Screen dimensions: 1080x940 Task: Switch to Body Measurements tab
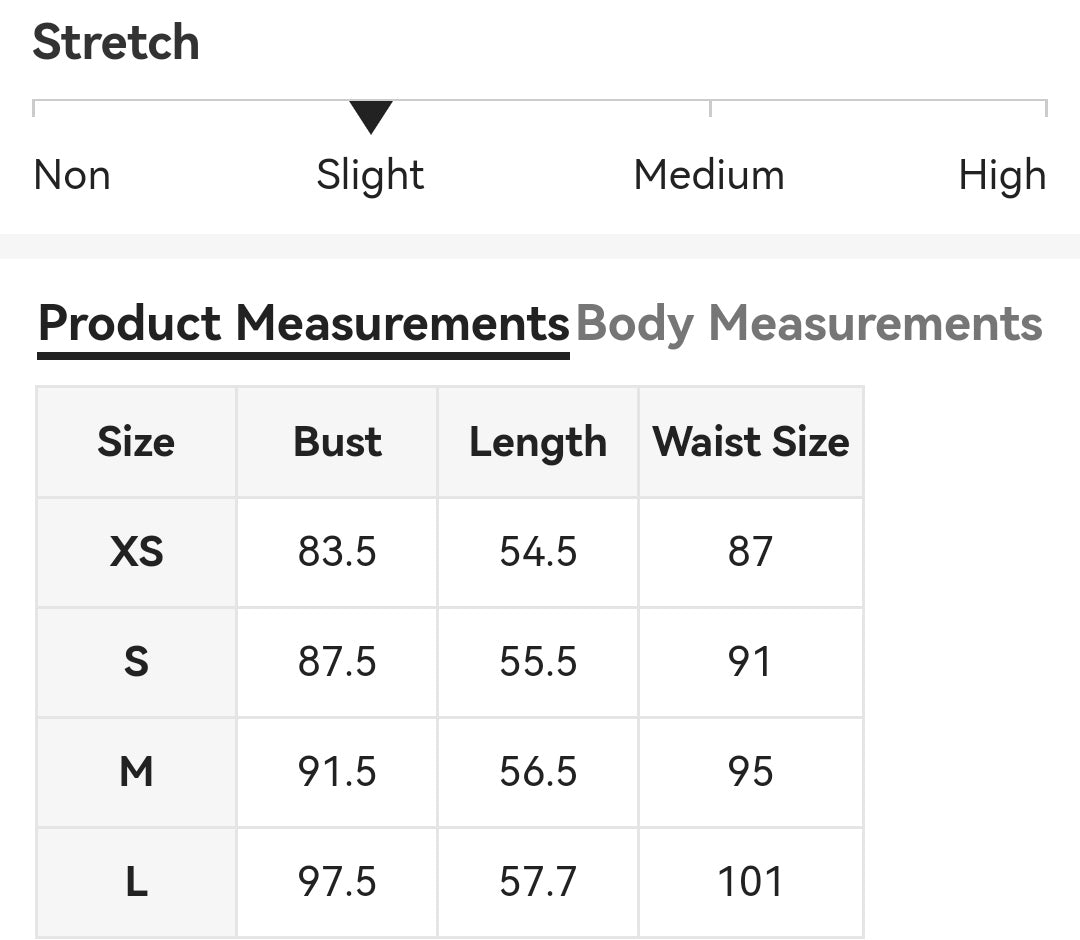pyautogui.click(x=809, y=323)
